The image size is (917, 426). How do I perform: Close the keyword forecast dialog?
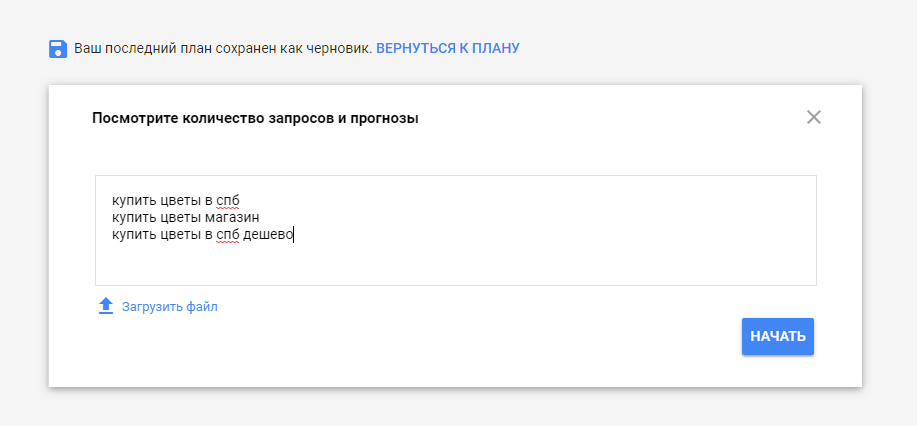[x=813, y=117]
